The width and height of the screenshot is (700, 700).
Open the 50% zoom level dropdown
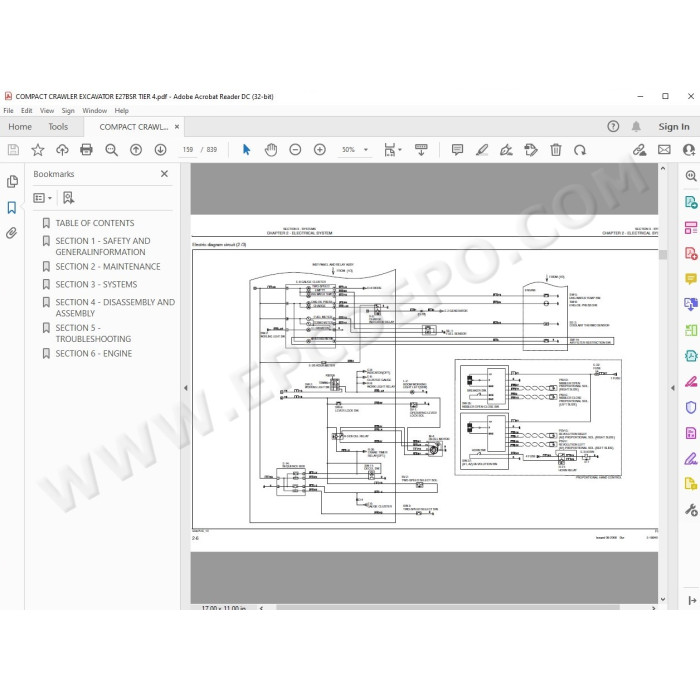coord(355,150)
